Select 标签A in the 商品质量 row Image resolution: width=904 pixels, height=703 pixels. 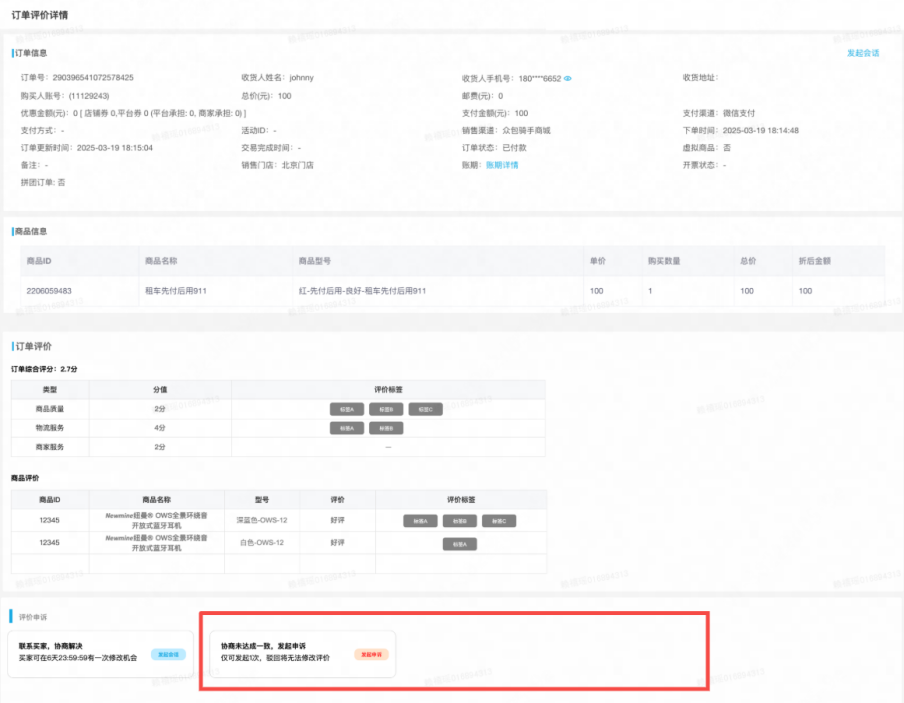(x=347, y=409)
